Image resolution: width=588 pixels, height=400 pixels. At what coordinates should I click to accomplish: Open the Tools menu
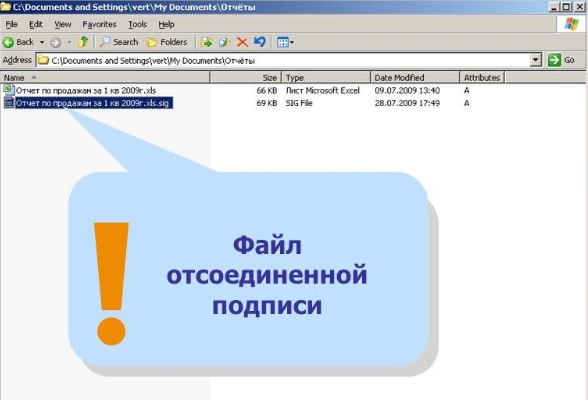click(x=137, y=24)
